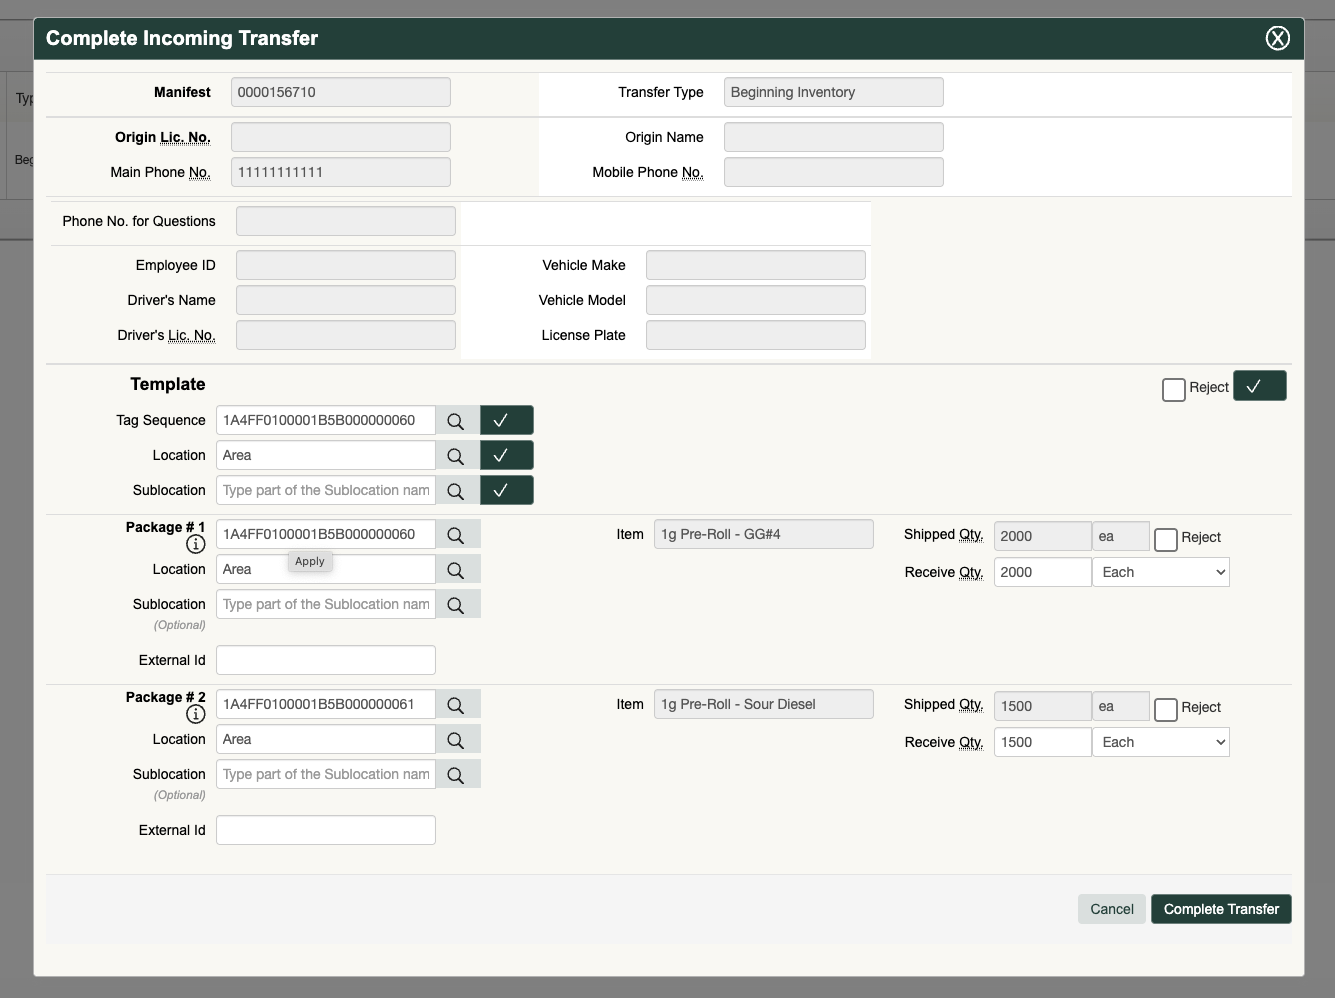This screenshot has width=1335, height=998.
Task: Click Package #2 info icon
Action: [196, 714]
